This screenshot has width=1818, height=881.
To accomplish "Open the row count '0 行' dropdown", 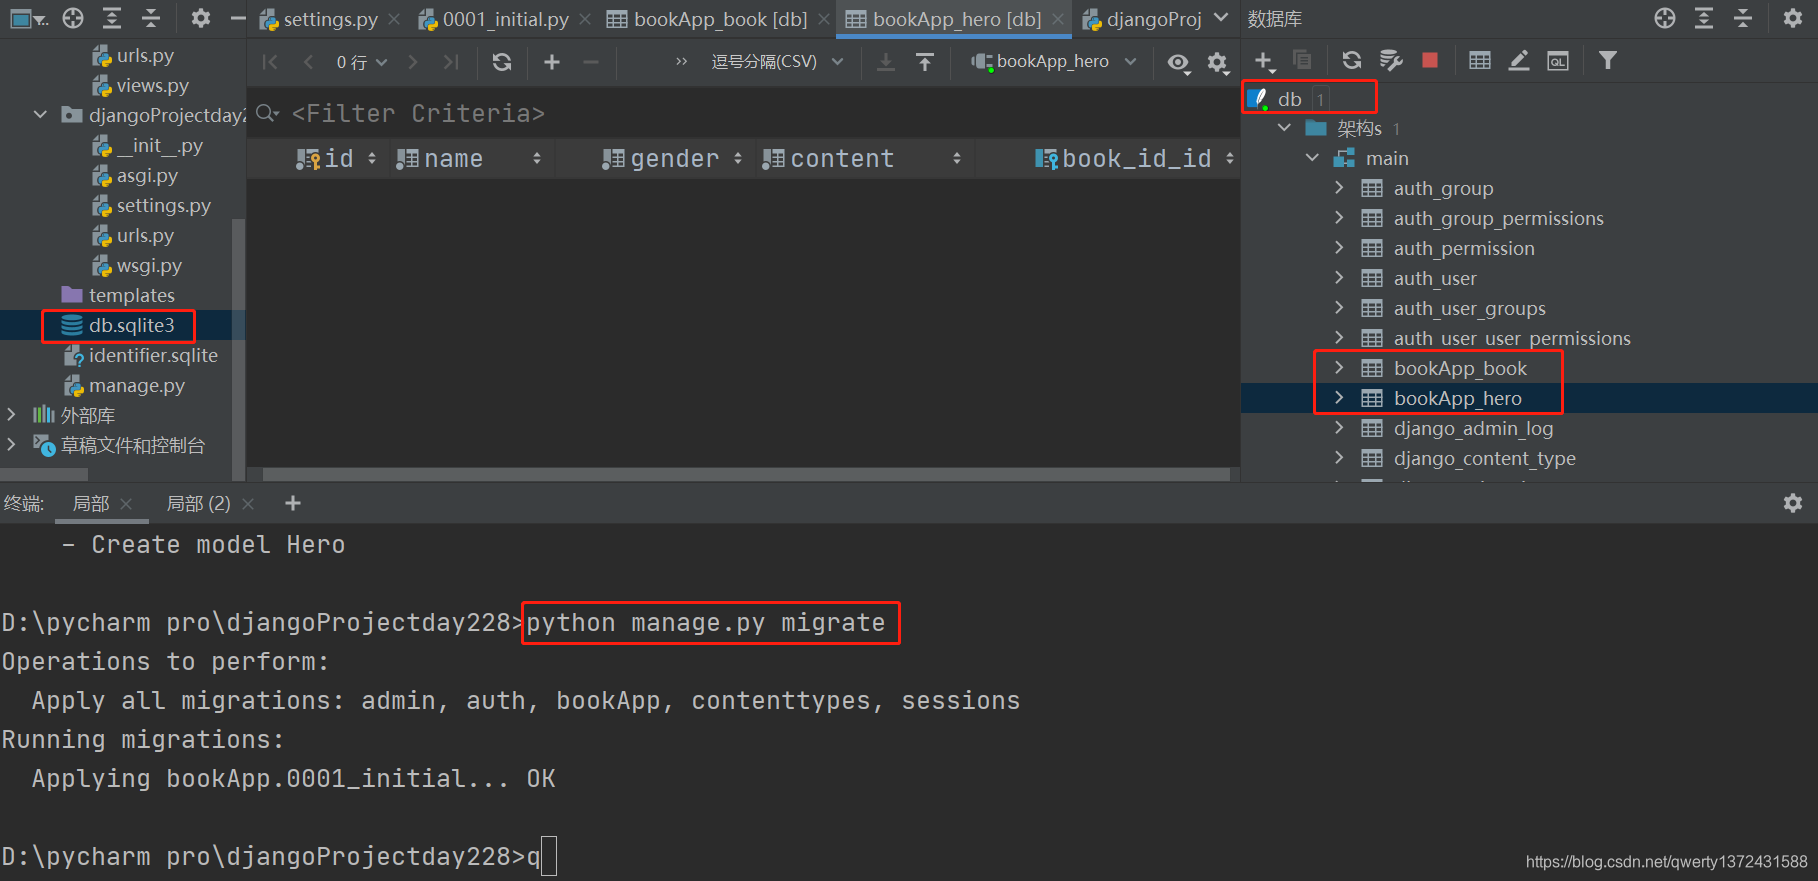I will click(361, 62).
